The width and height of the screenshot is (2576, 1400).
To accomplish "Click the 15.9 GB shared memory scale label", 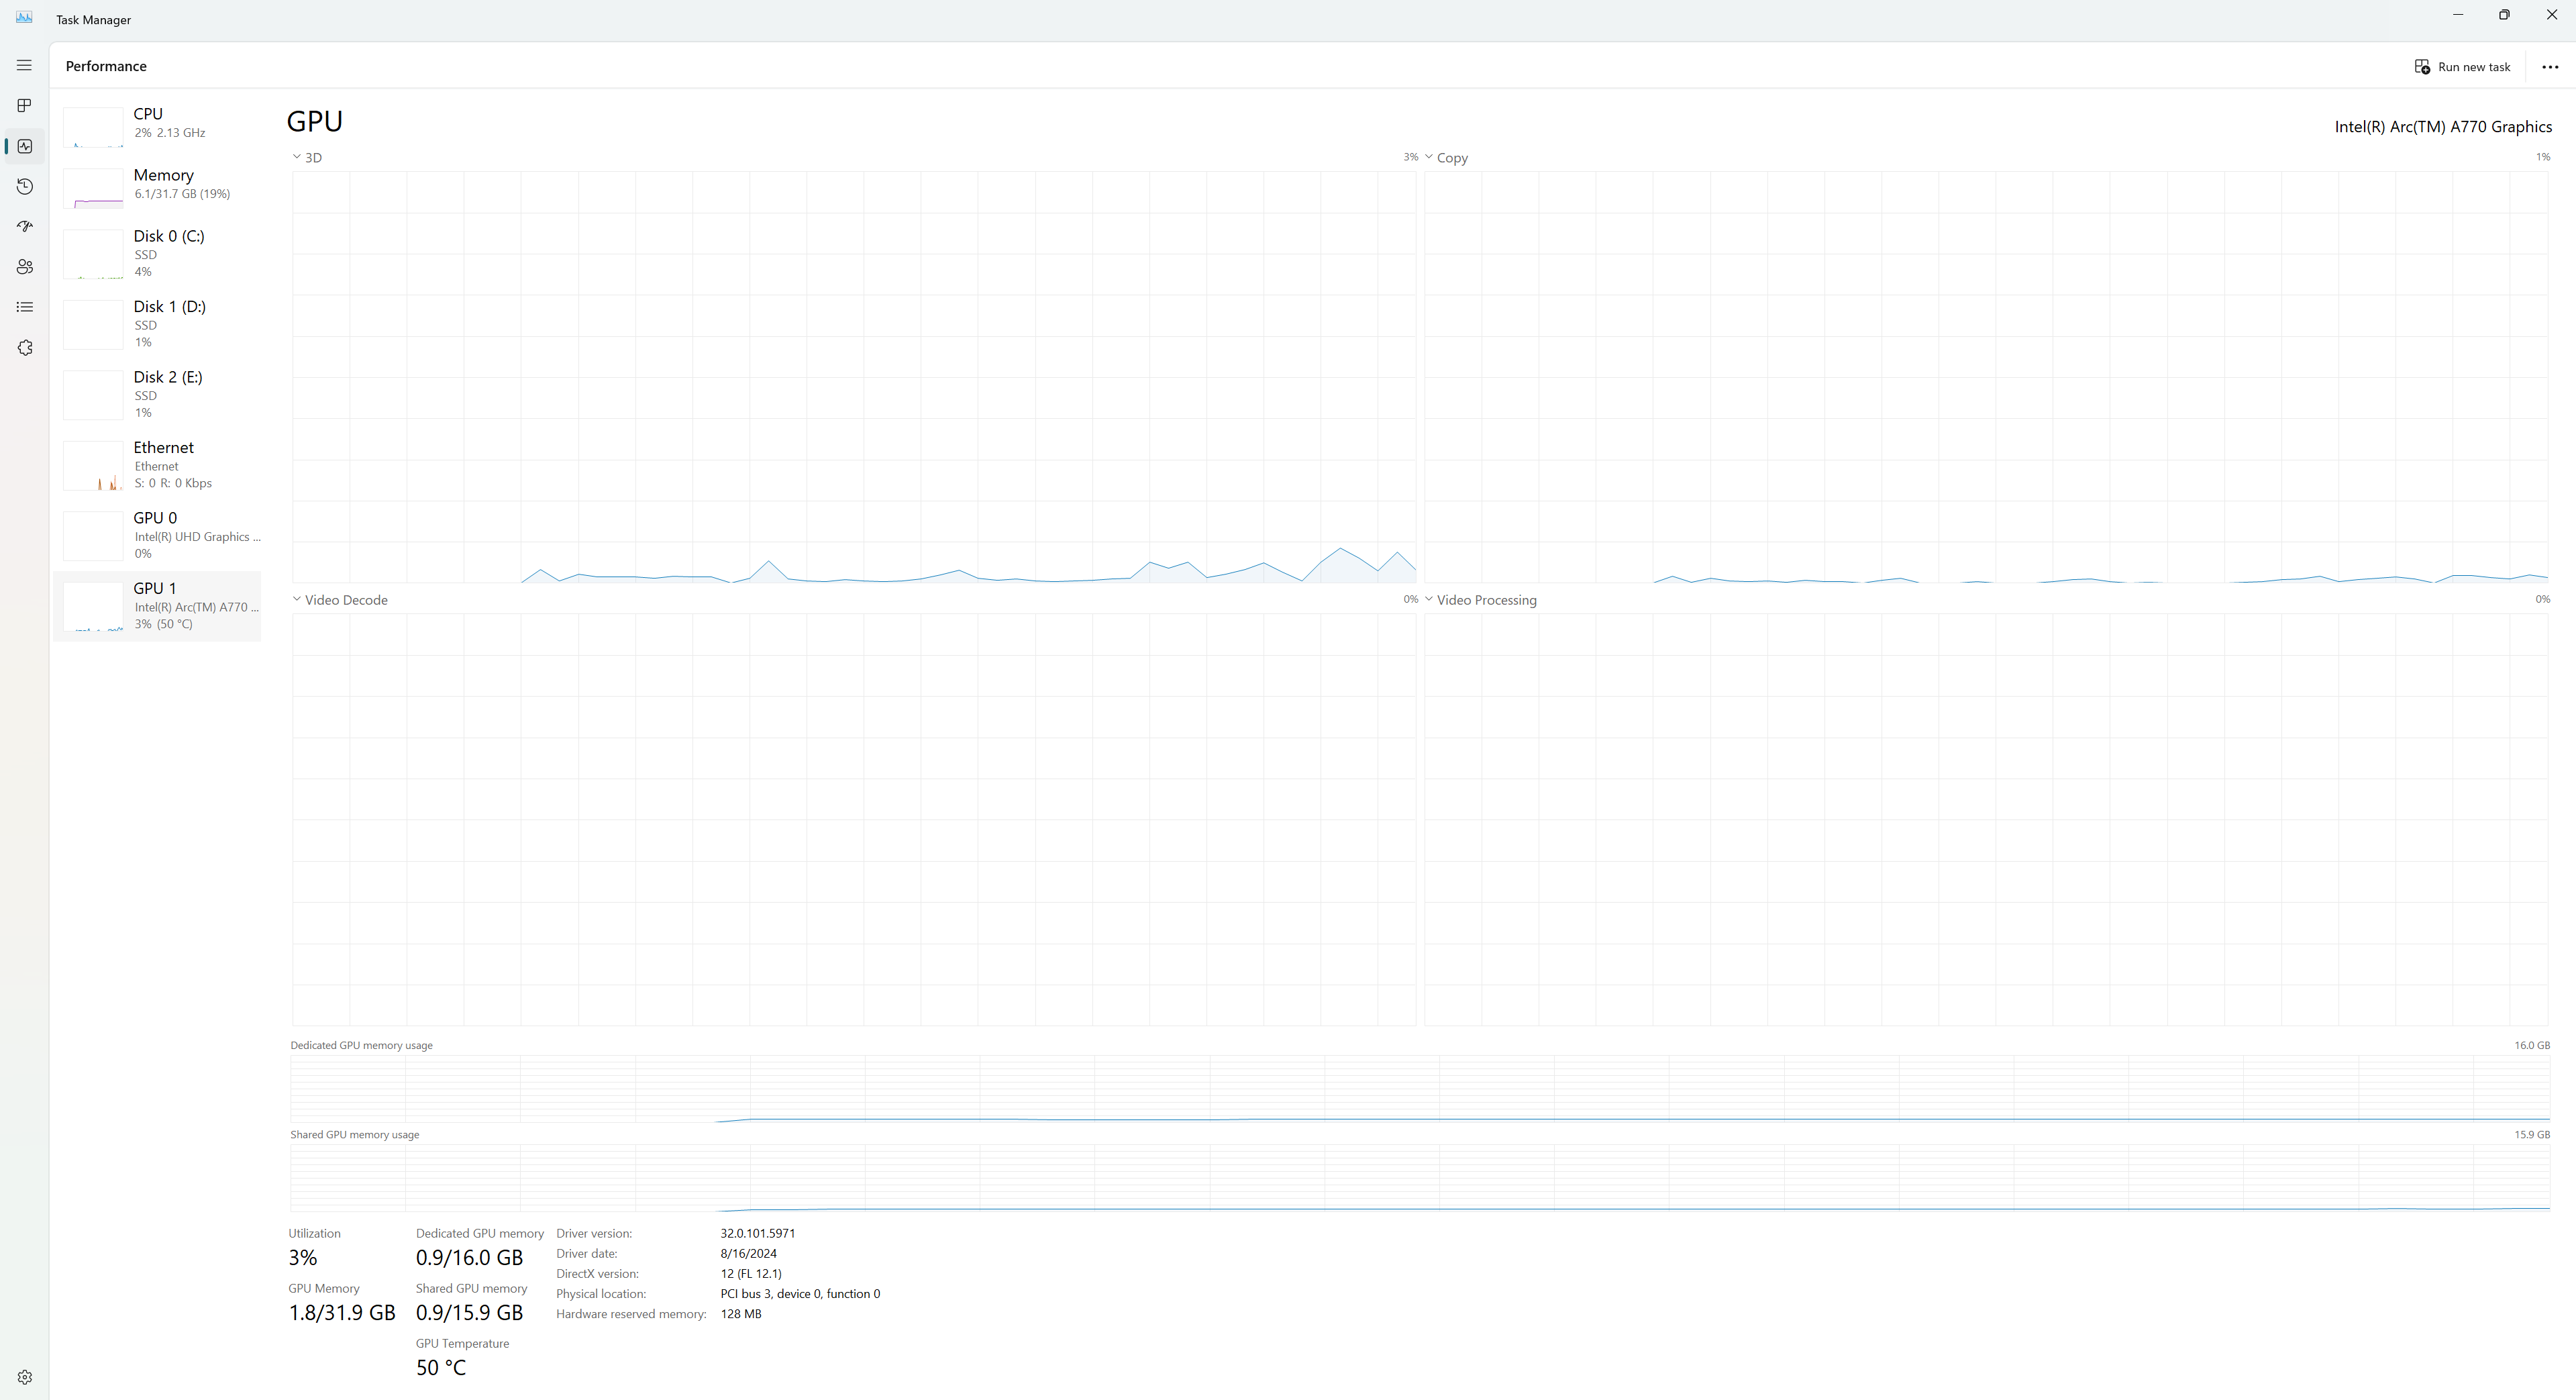I will coord(2532,1135).
